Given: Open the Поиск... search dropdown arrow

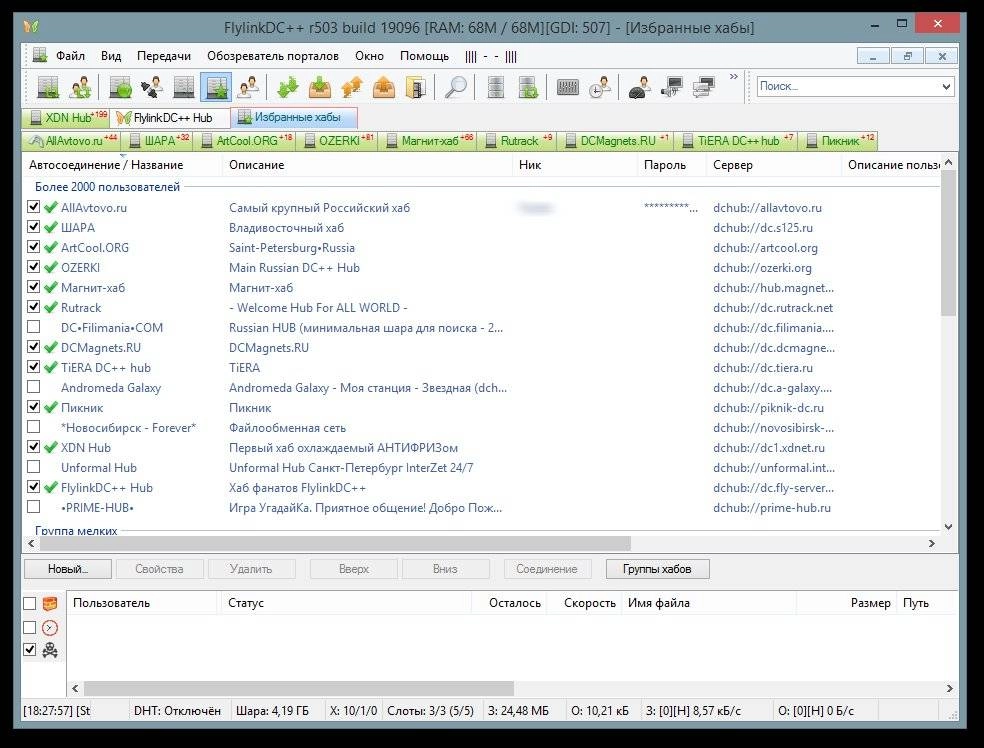Looking at the screenshot, I should tap(946, 87).
